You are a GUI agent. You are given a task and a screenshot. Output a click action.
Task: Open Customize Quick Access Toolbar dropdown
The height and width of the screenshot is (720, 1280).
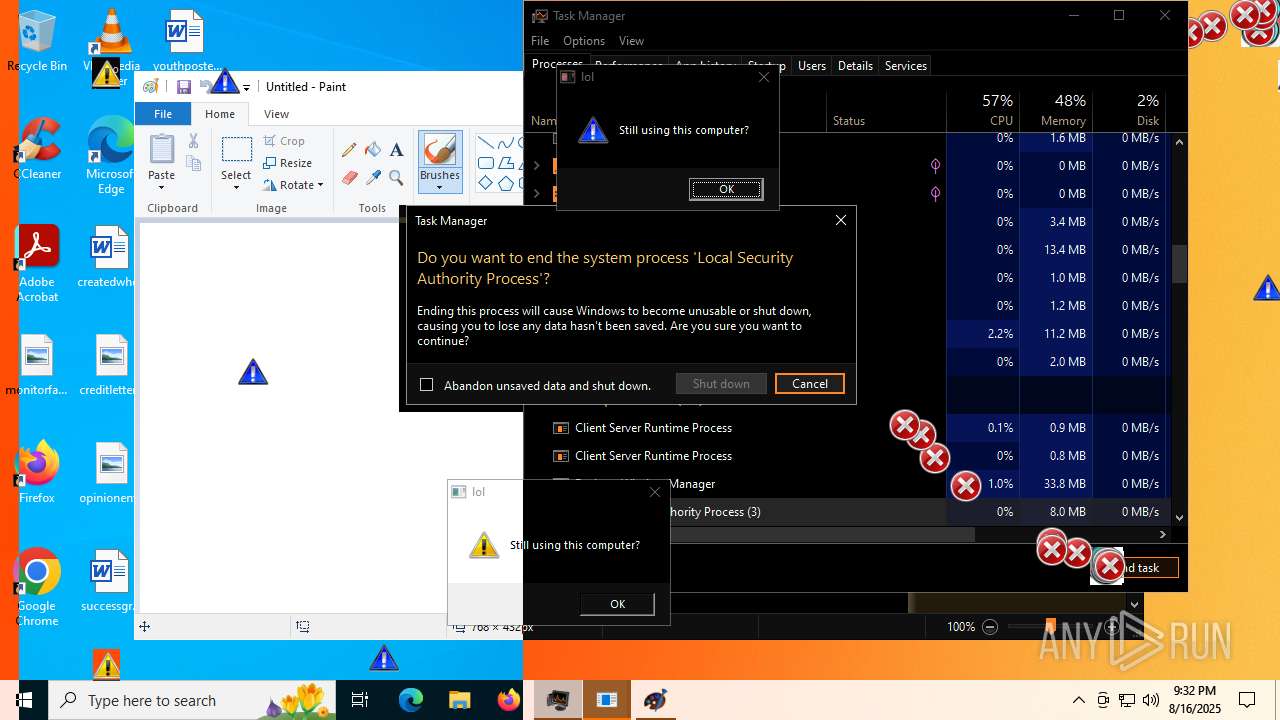coord(246,88)
